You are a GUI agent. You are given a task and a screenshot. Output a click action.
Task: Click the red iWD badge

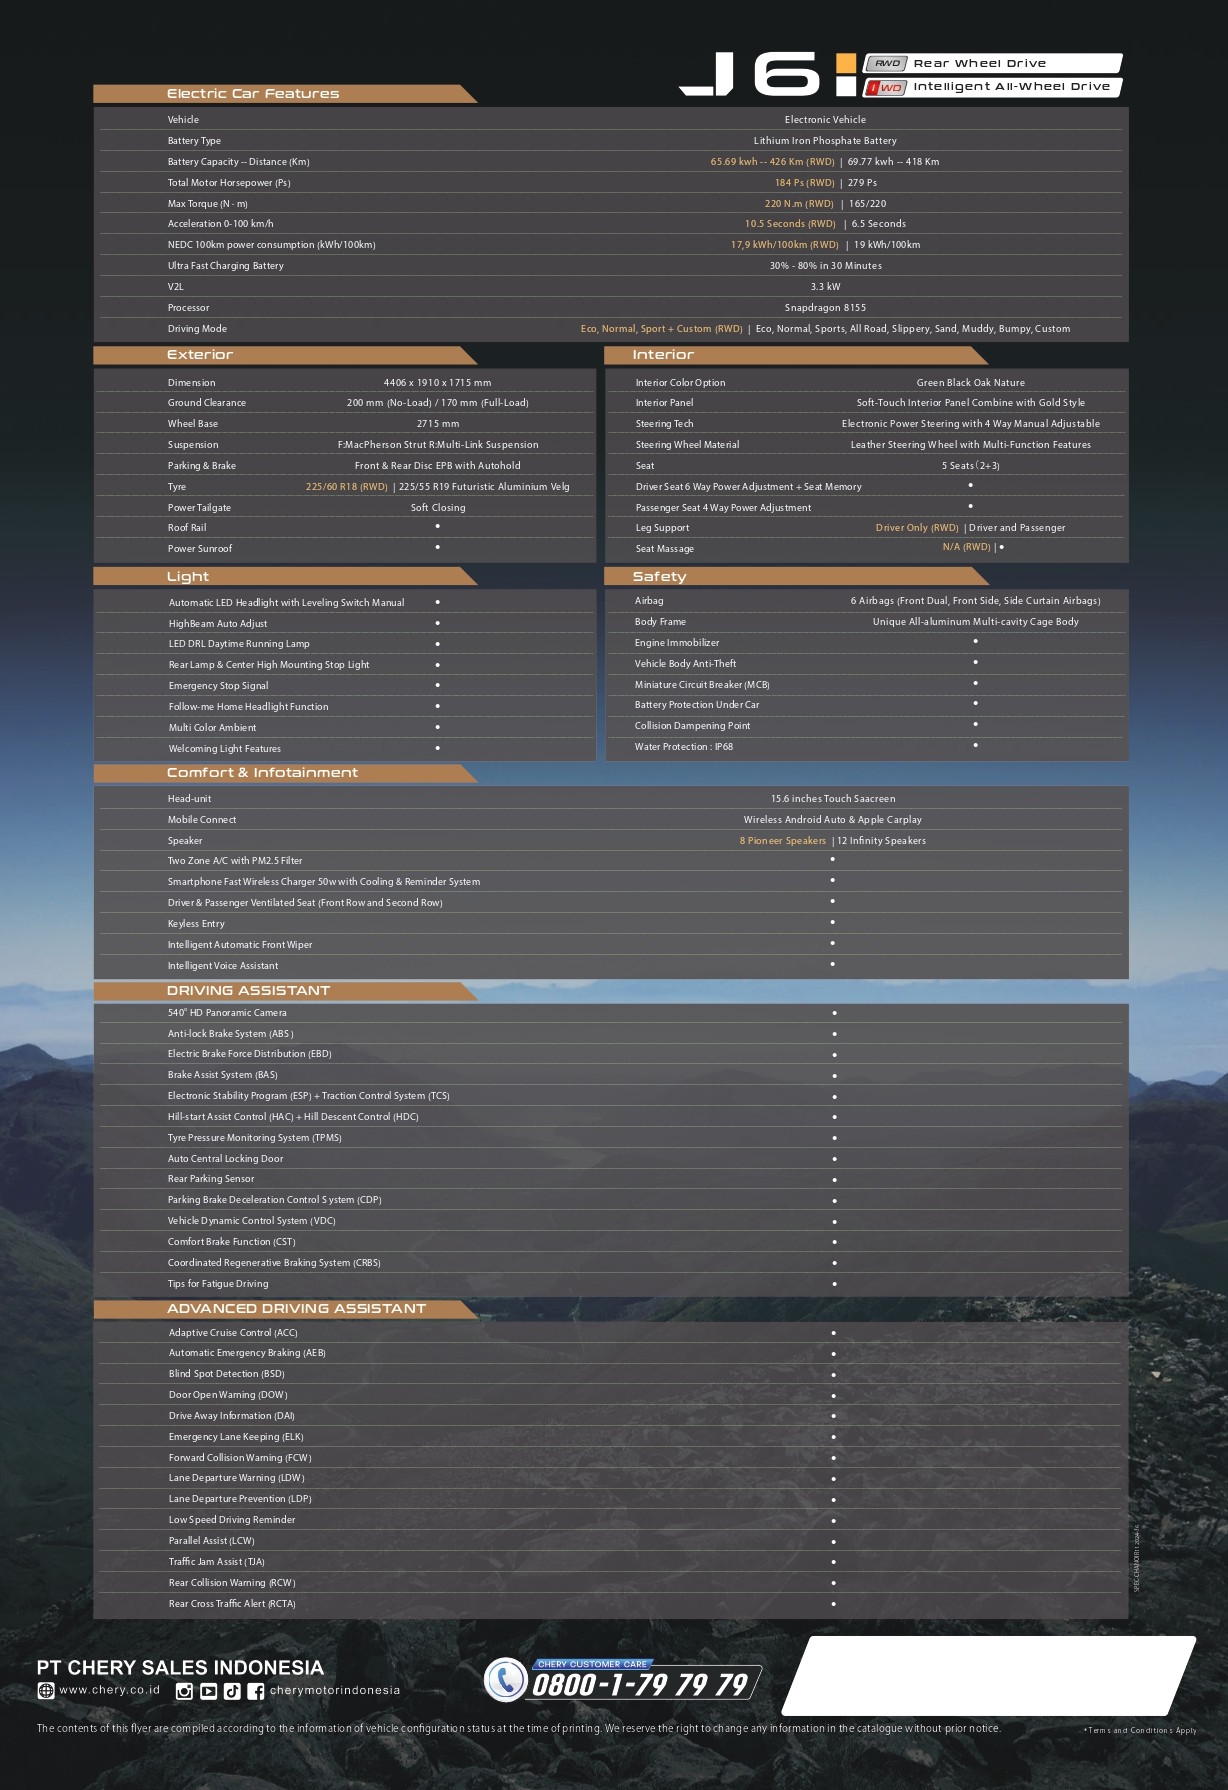pos(886,87)
